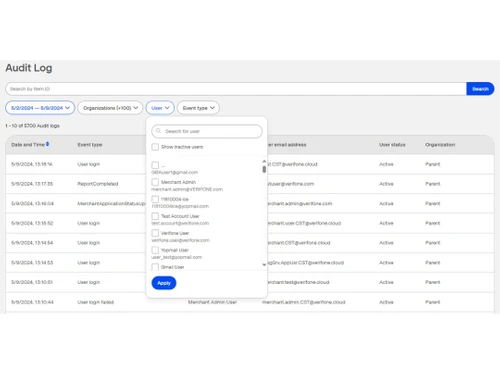
Task: Check the Gmail User checkbox
Action: click(155, 267)
